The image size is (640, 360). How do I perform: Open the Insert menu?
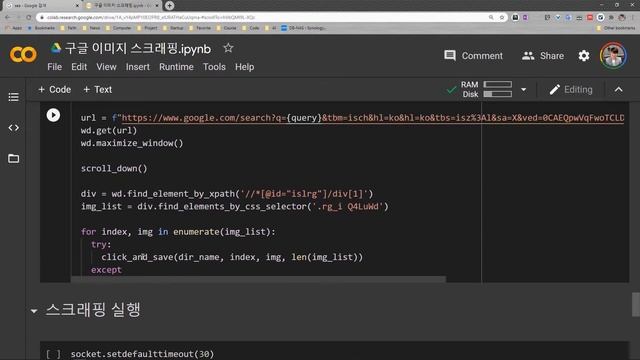tap(138, 67)
